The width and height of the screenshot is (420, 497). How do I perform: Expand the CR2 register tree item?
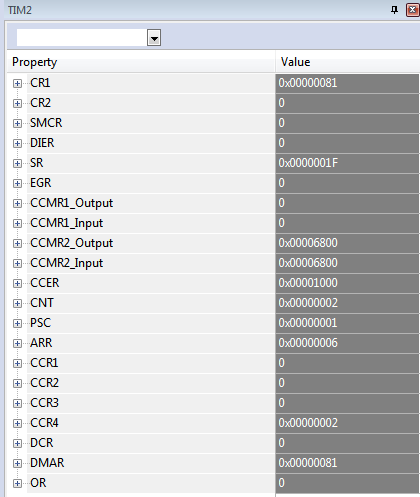click(17, 103)
